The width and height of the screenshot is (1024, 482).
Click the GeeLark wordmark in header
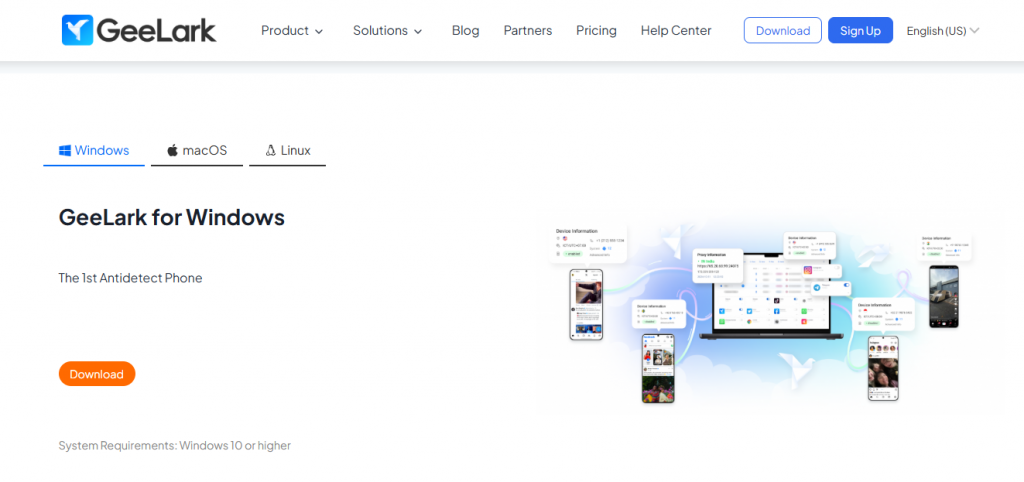tap(156, 31)
